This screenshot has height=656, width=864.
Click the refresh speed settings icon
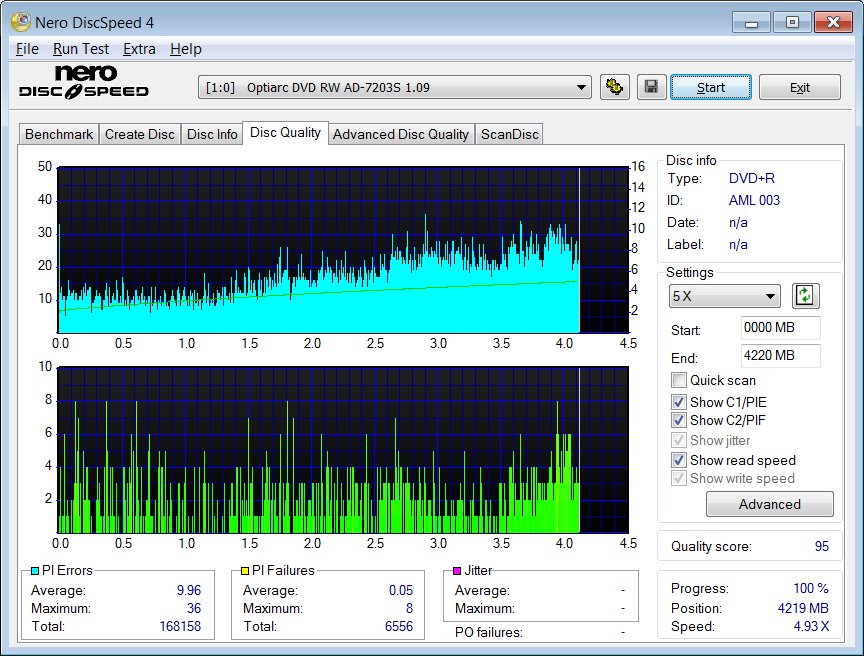805,296
